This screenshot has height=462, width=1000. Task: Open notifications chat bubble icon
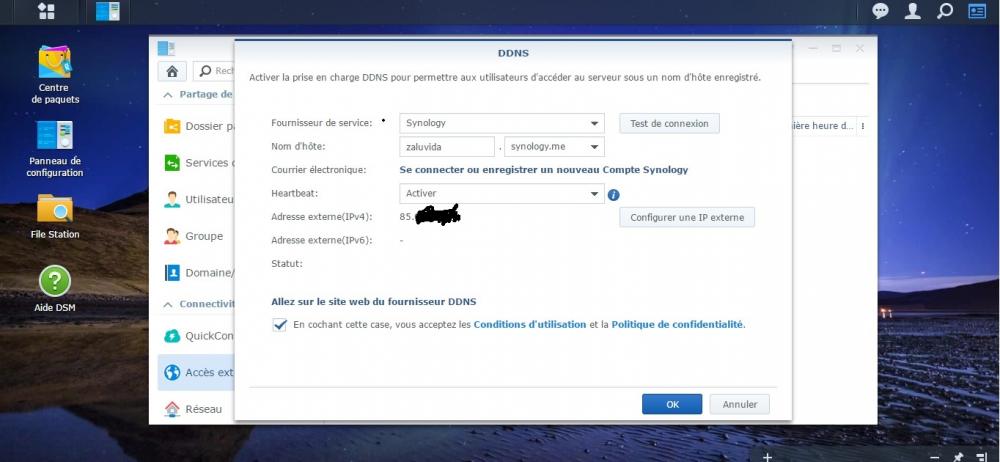click(881, 11)
